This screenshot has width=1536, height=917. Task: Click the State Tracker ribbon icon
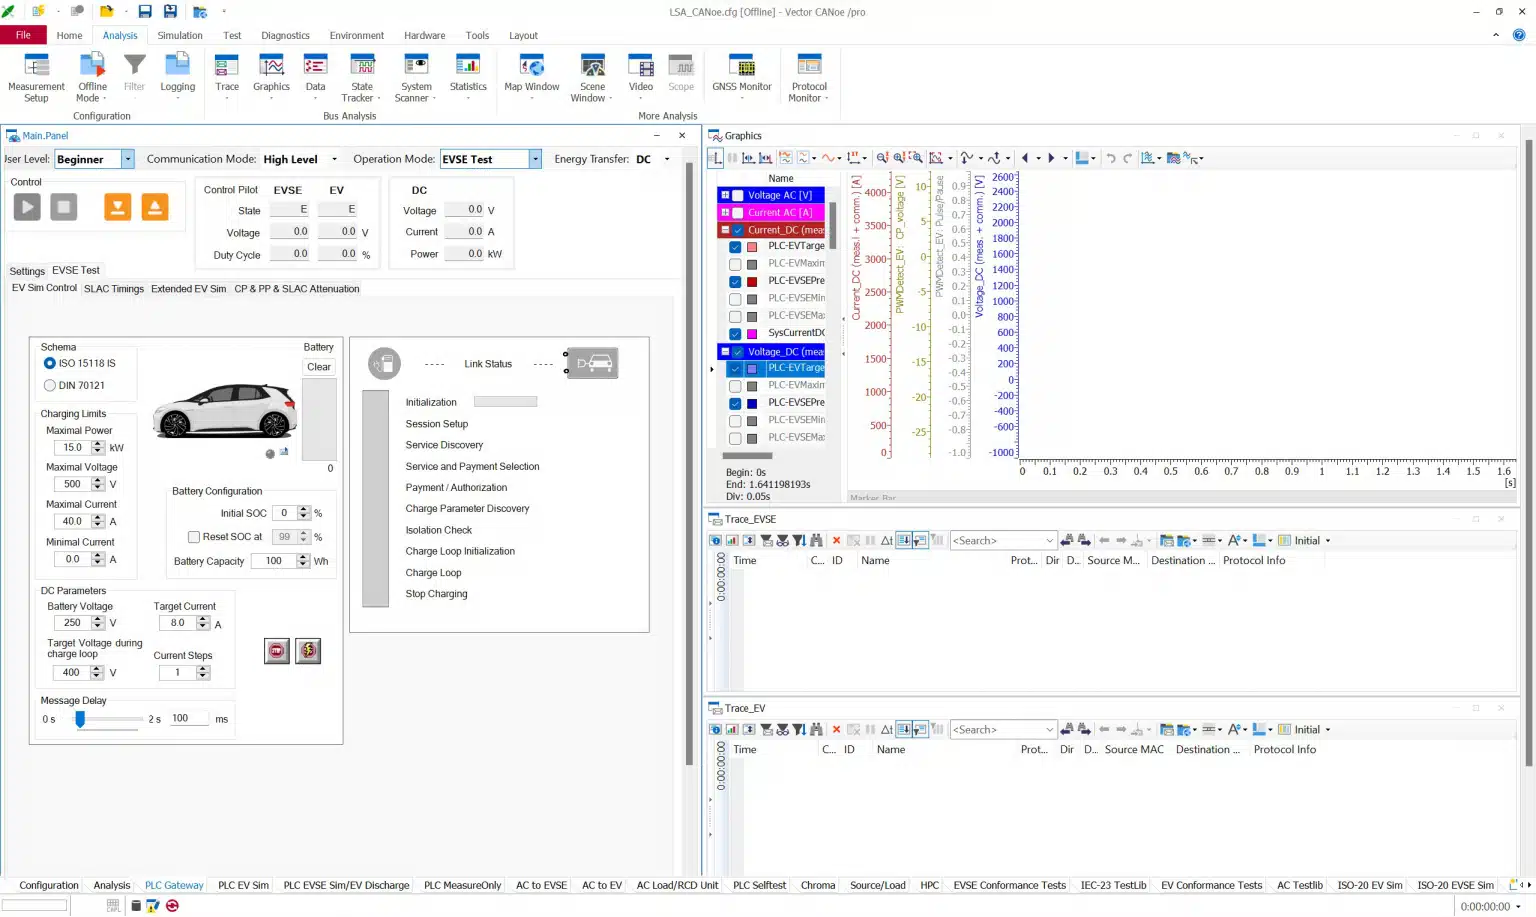pyautogui.click(x=361, y=76)
